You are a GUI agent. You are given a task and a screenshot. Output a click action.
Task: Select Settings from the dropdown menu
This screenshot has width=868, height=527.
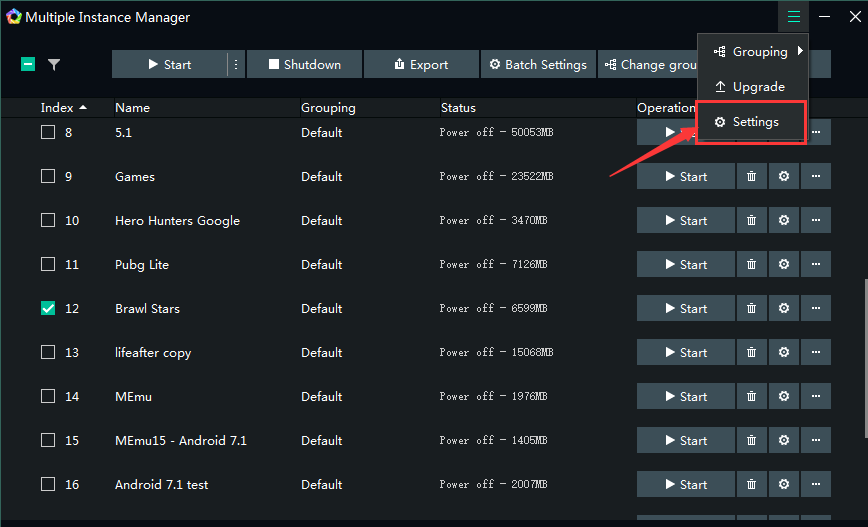coord(752,122)
